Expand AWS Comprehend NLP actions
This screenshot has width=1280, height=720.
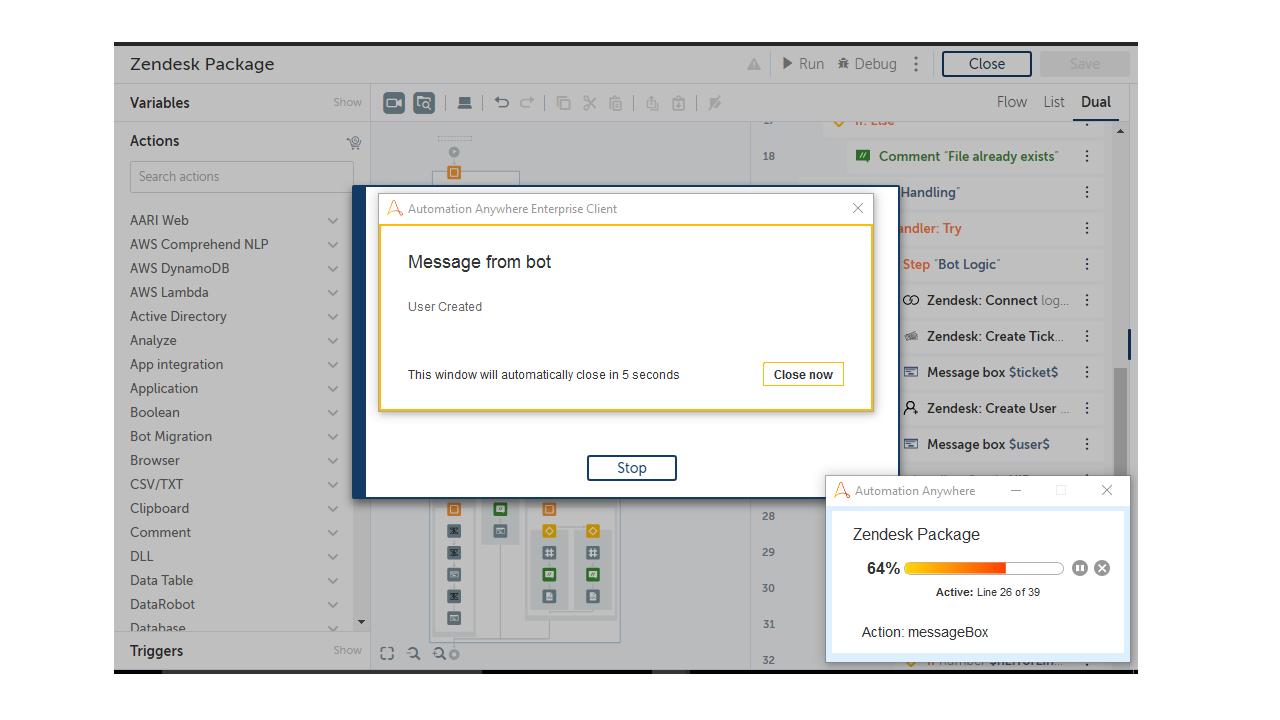(x=333, y=244)
